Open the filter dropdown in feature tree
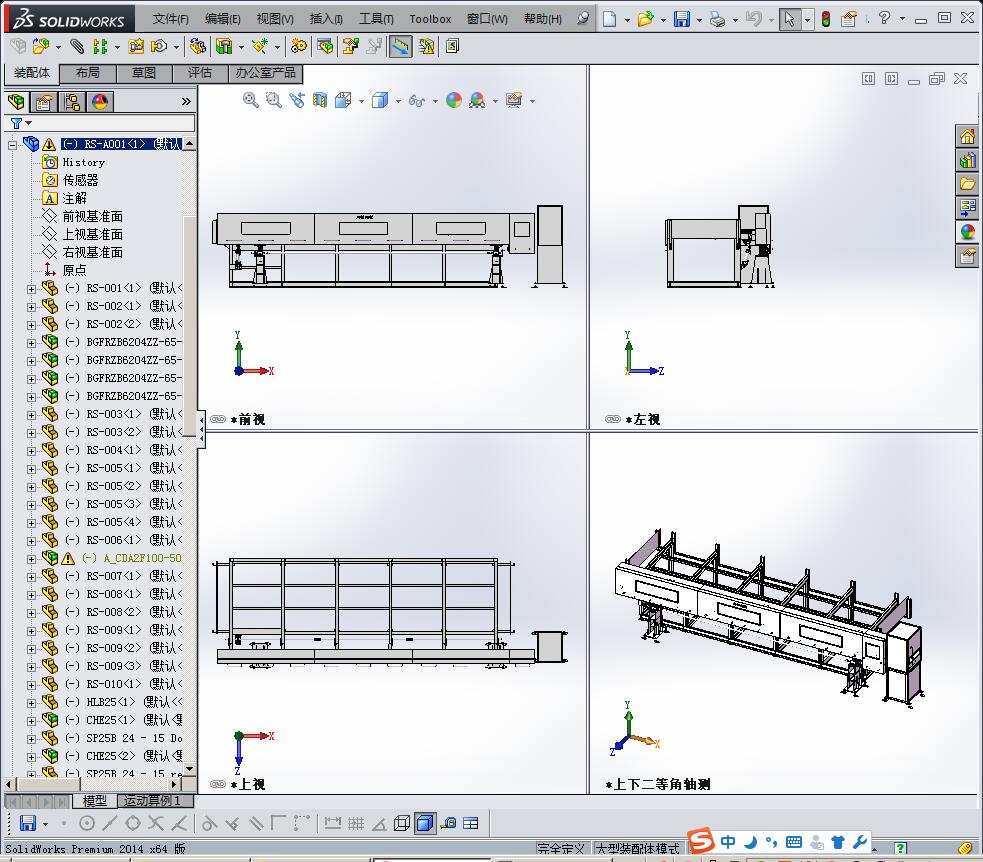Image resolution: width=983 pixels, height=862 pixels. point(28,123)
